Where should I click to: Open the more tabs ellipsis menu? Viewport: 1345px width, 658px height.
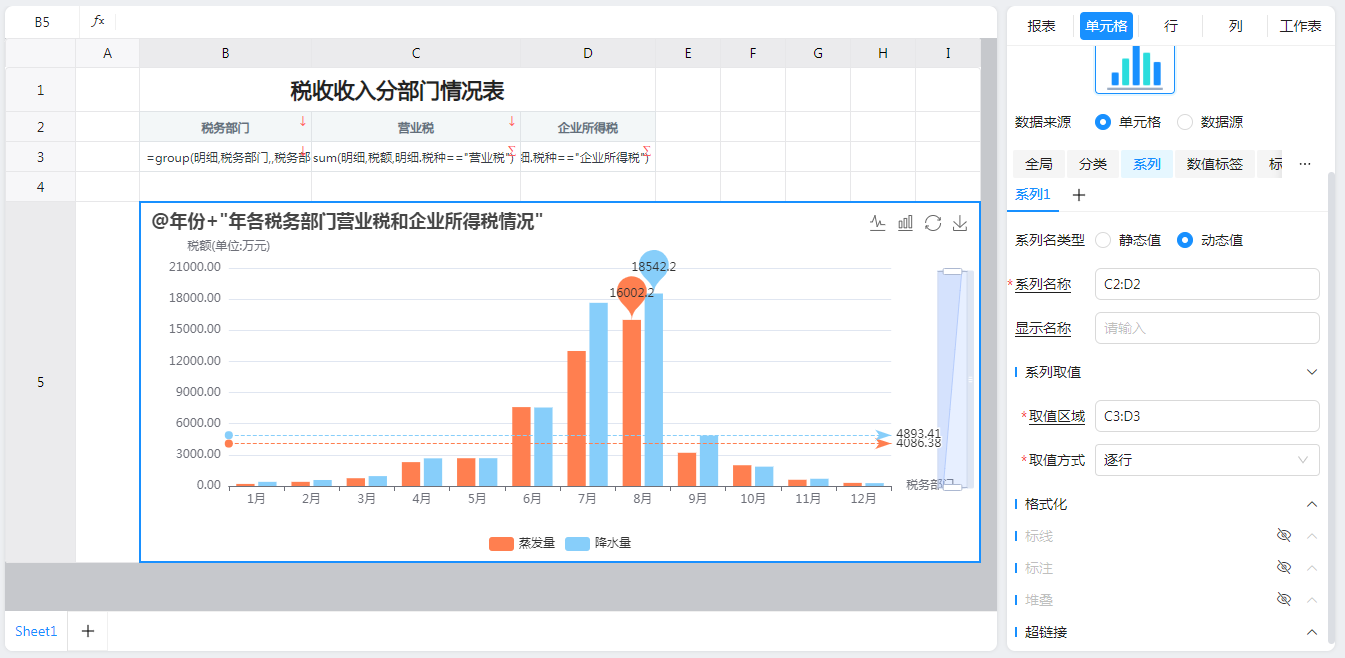point(1304,164)
